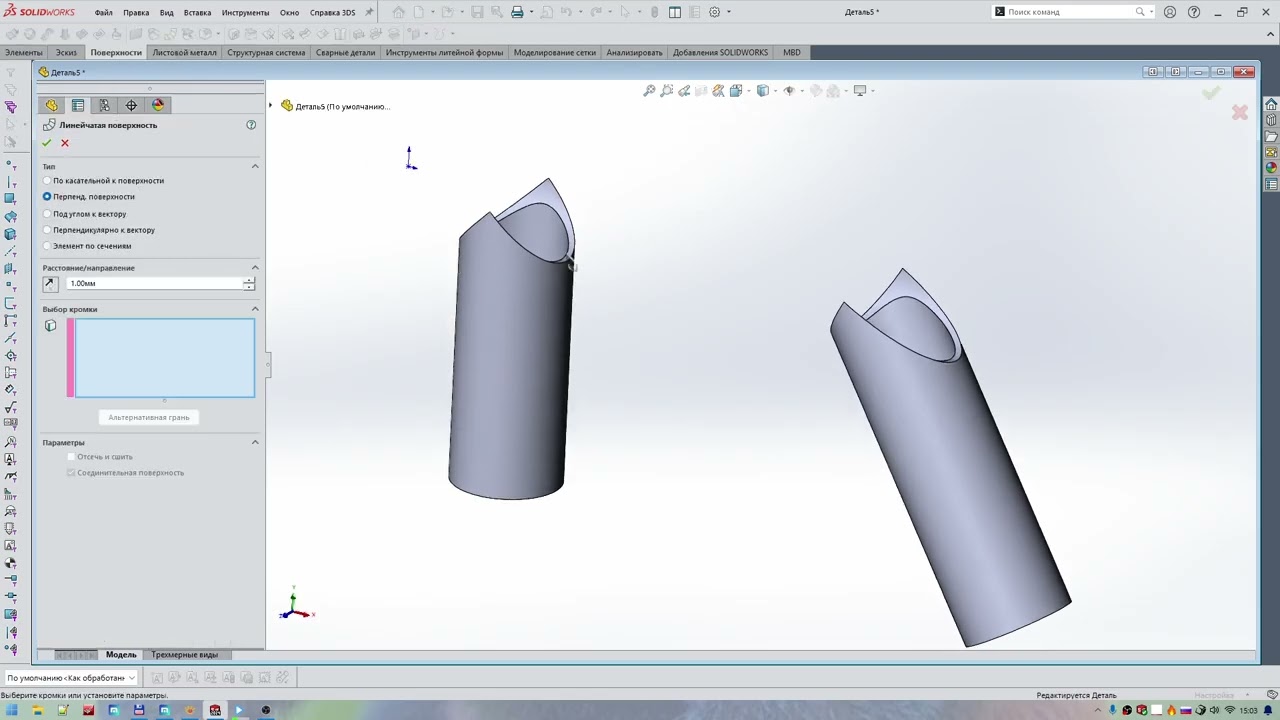1280x720 pixels.
Task: Select 'Перпенд. поверхности' radio option
Action: 89,197
